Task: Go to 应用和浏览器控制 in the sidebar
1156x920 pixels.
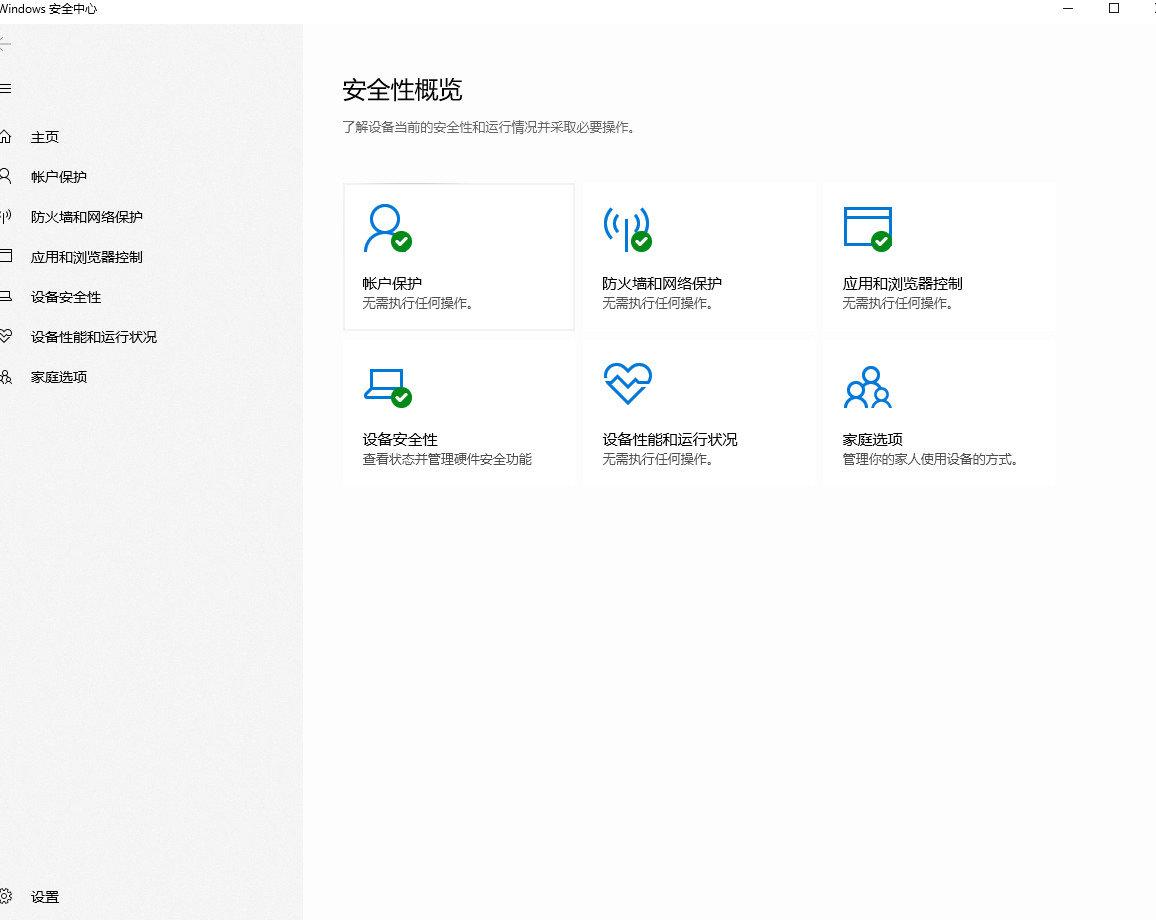Action: (87, 257)
